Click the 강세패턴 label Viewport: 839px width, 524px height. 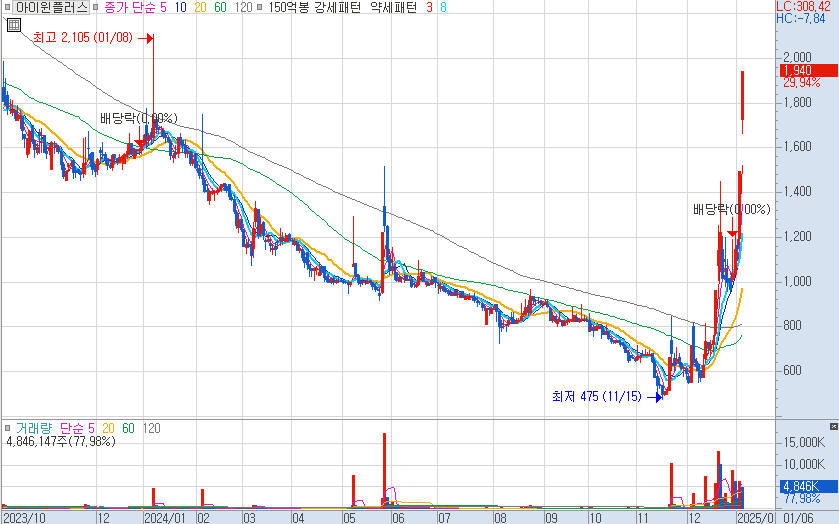coord(337,7)
